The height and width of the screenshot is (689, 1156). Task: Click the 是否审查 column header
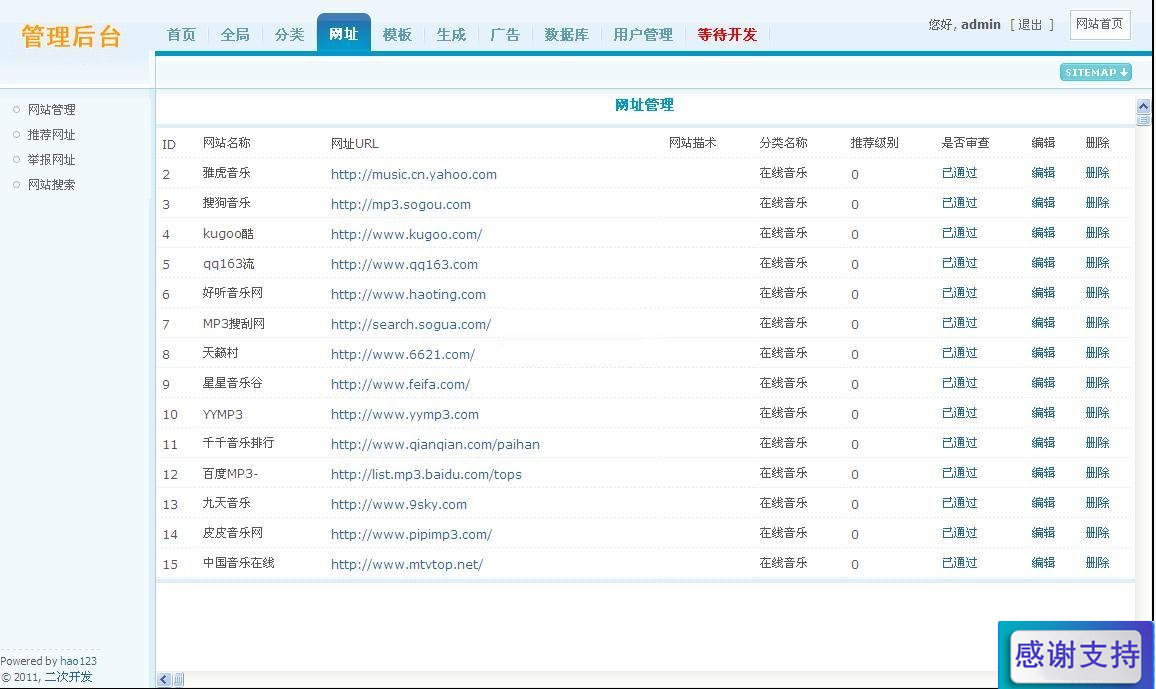pyautogui.click(x=965, y=143)
